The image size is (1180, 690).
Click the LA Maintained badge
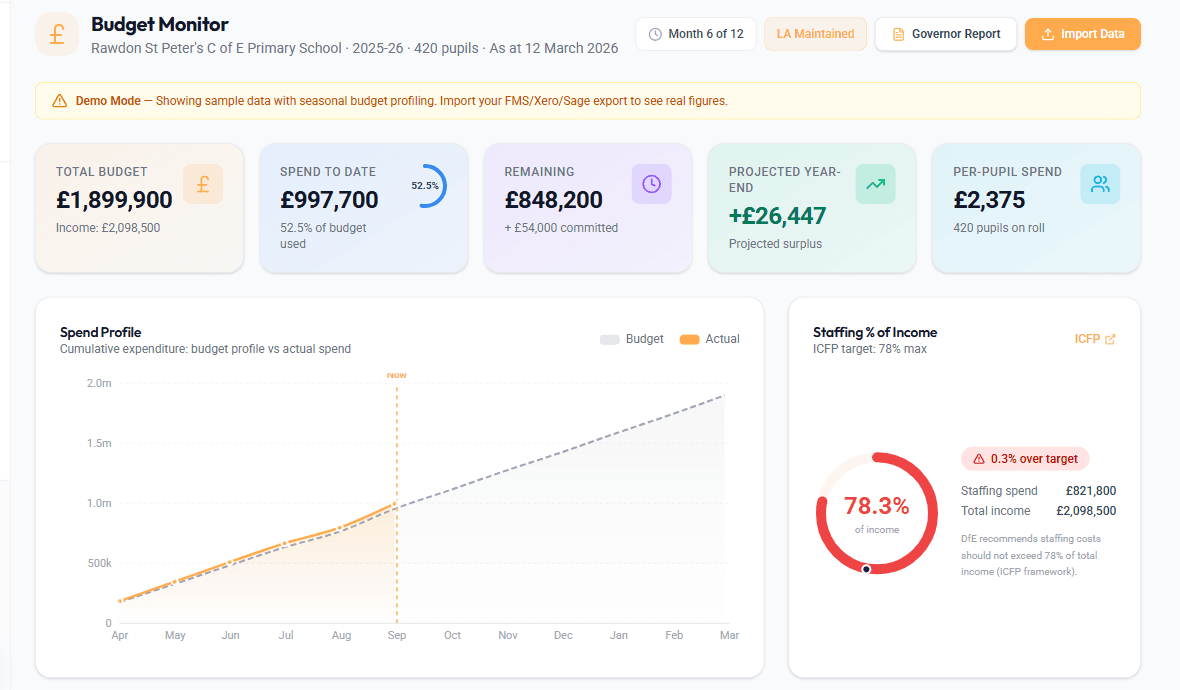(x=815, y=35)
